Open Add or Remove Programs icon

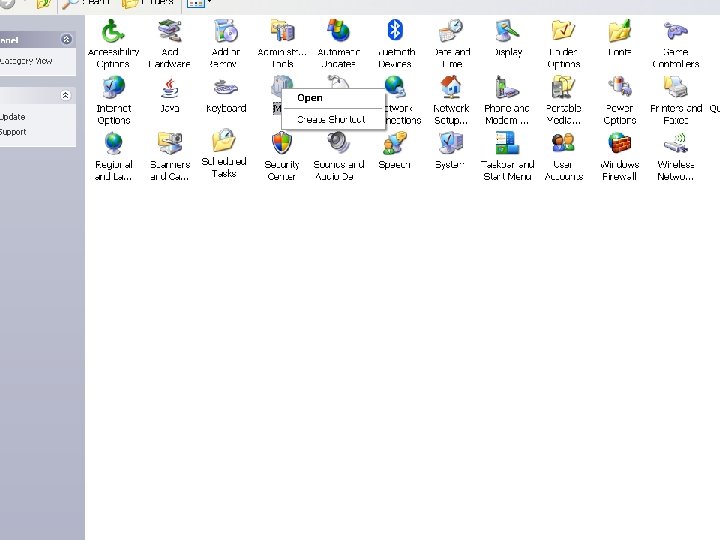(x=225, y=32)
